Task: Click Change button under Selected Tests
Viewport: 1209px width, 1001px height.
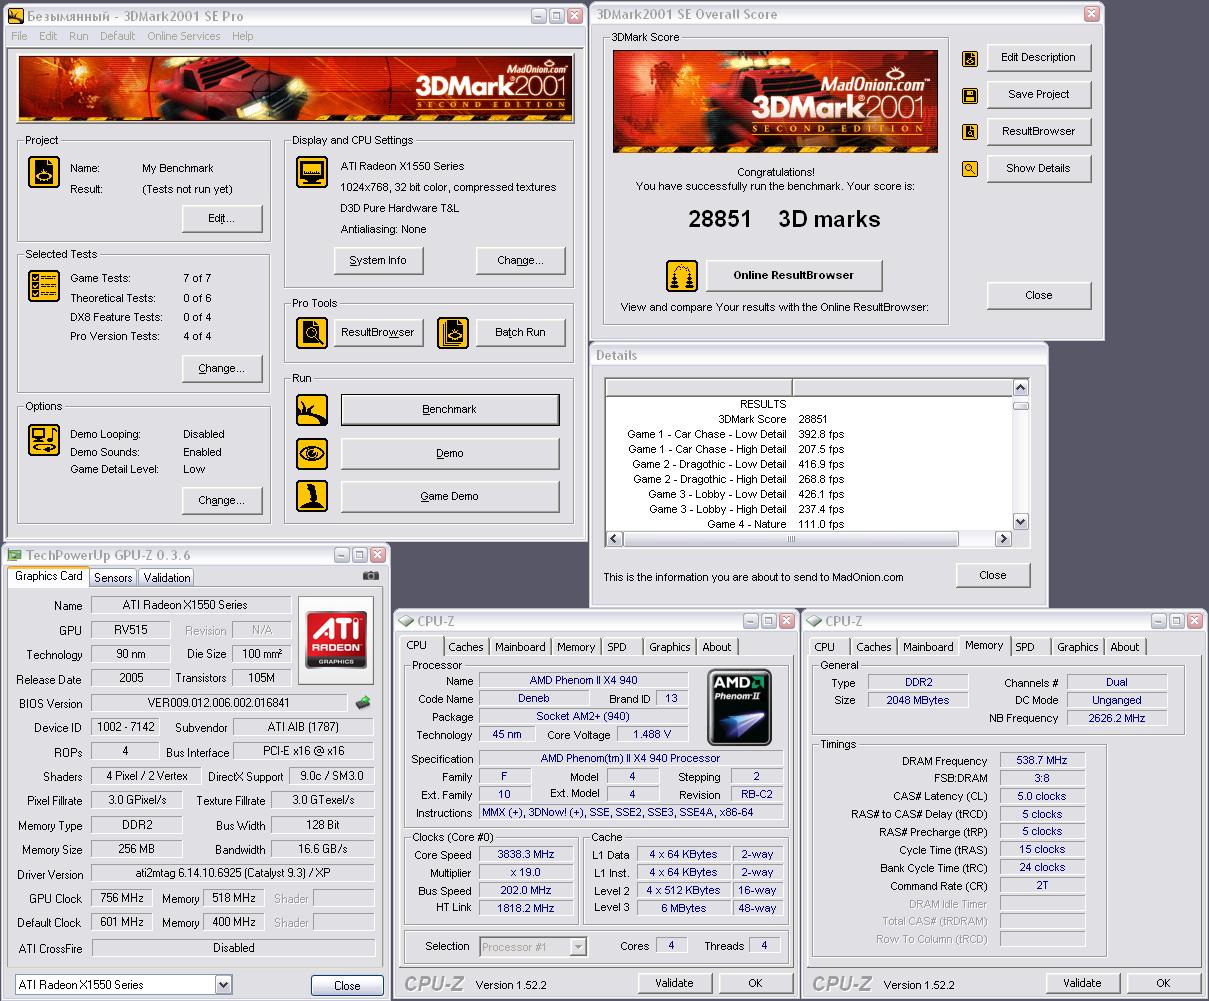Action: pyautogui.click(x=222, y=368)
